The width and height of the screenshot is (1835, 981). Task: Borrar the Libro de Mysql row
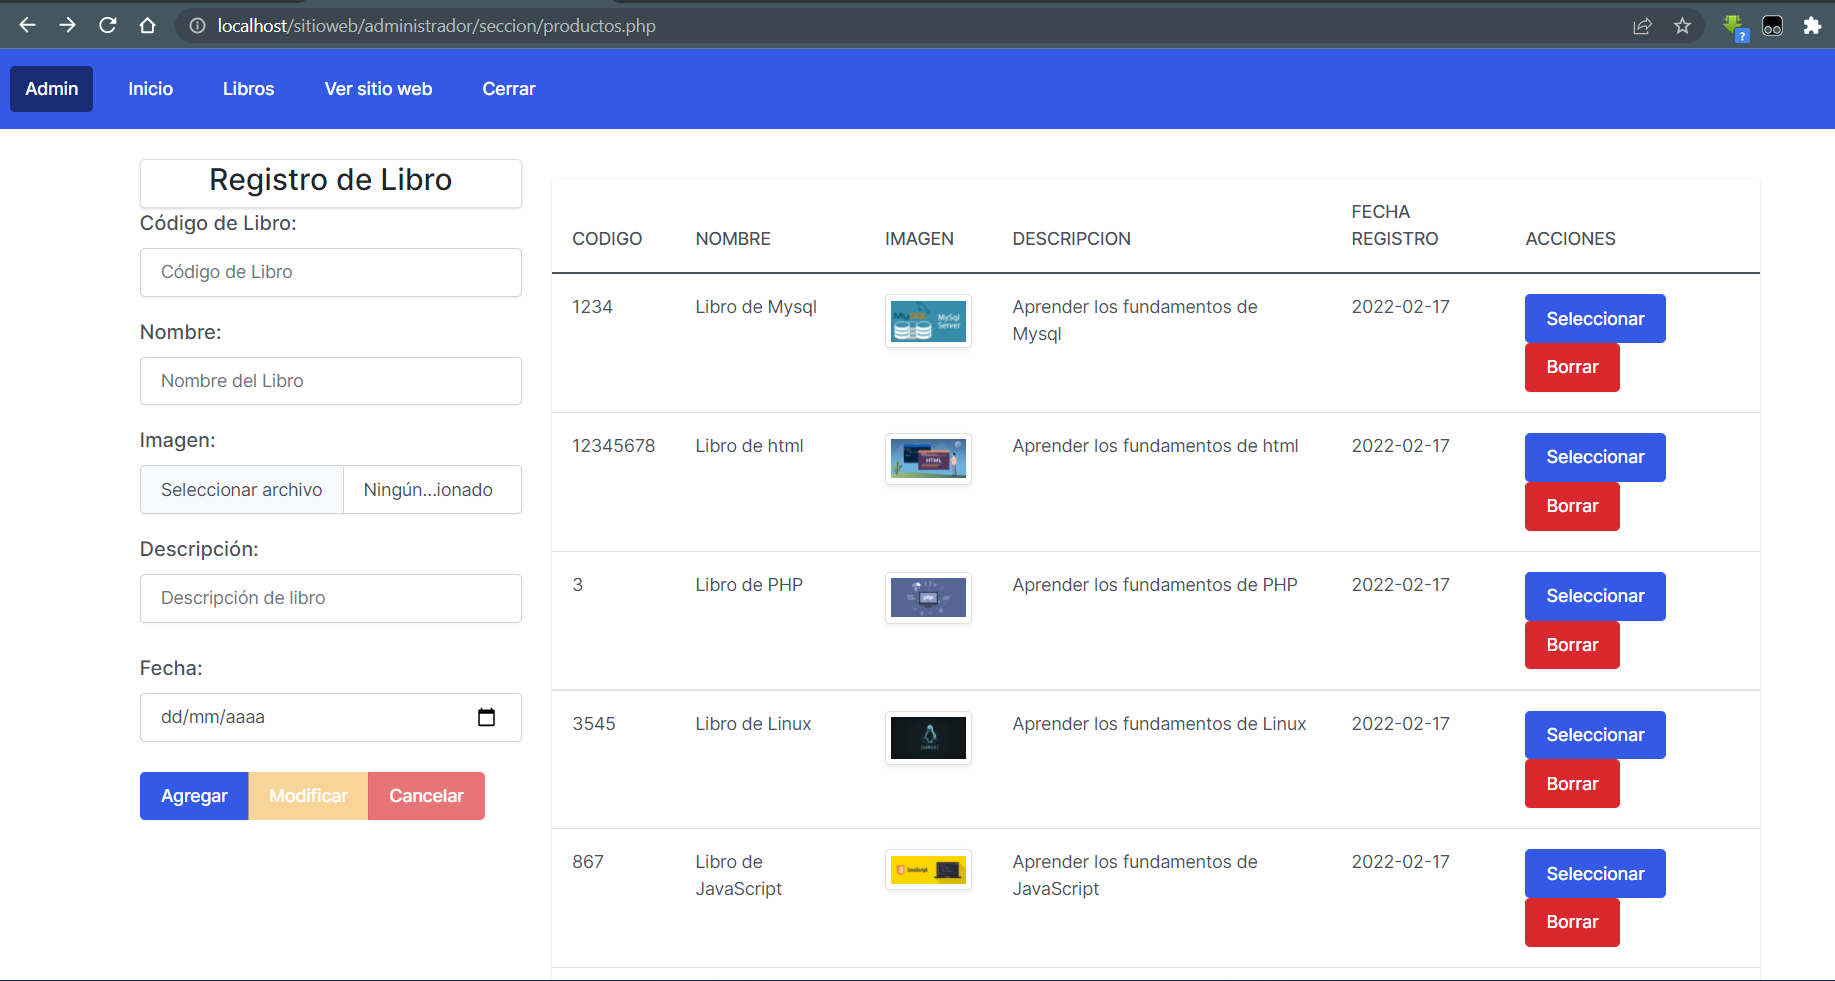(1572, 367)
